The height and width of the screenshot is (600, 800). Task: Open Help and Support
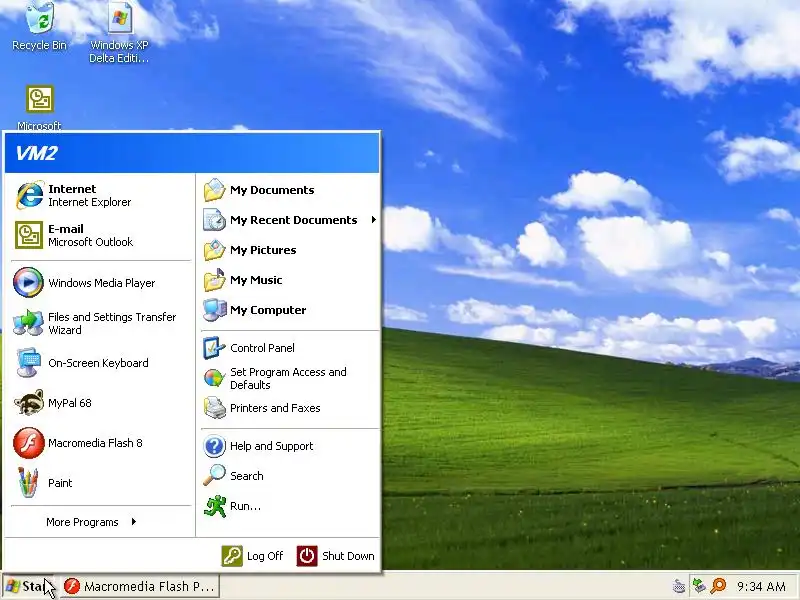coord(290,446)
